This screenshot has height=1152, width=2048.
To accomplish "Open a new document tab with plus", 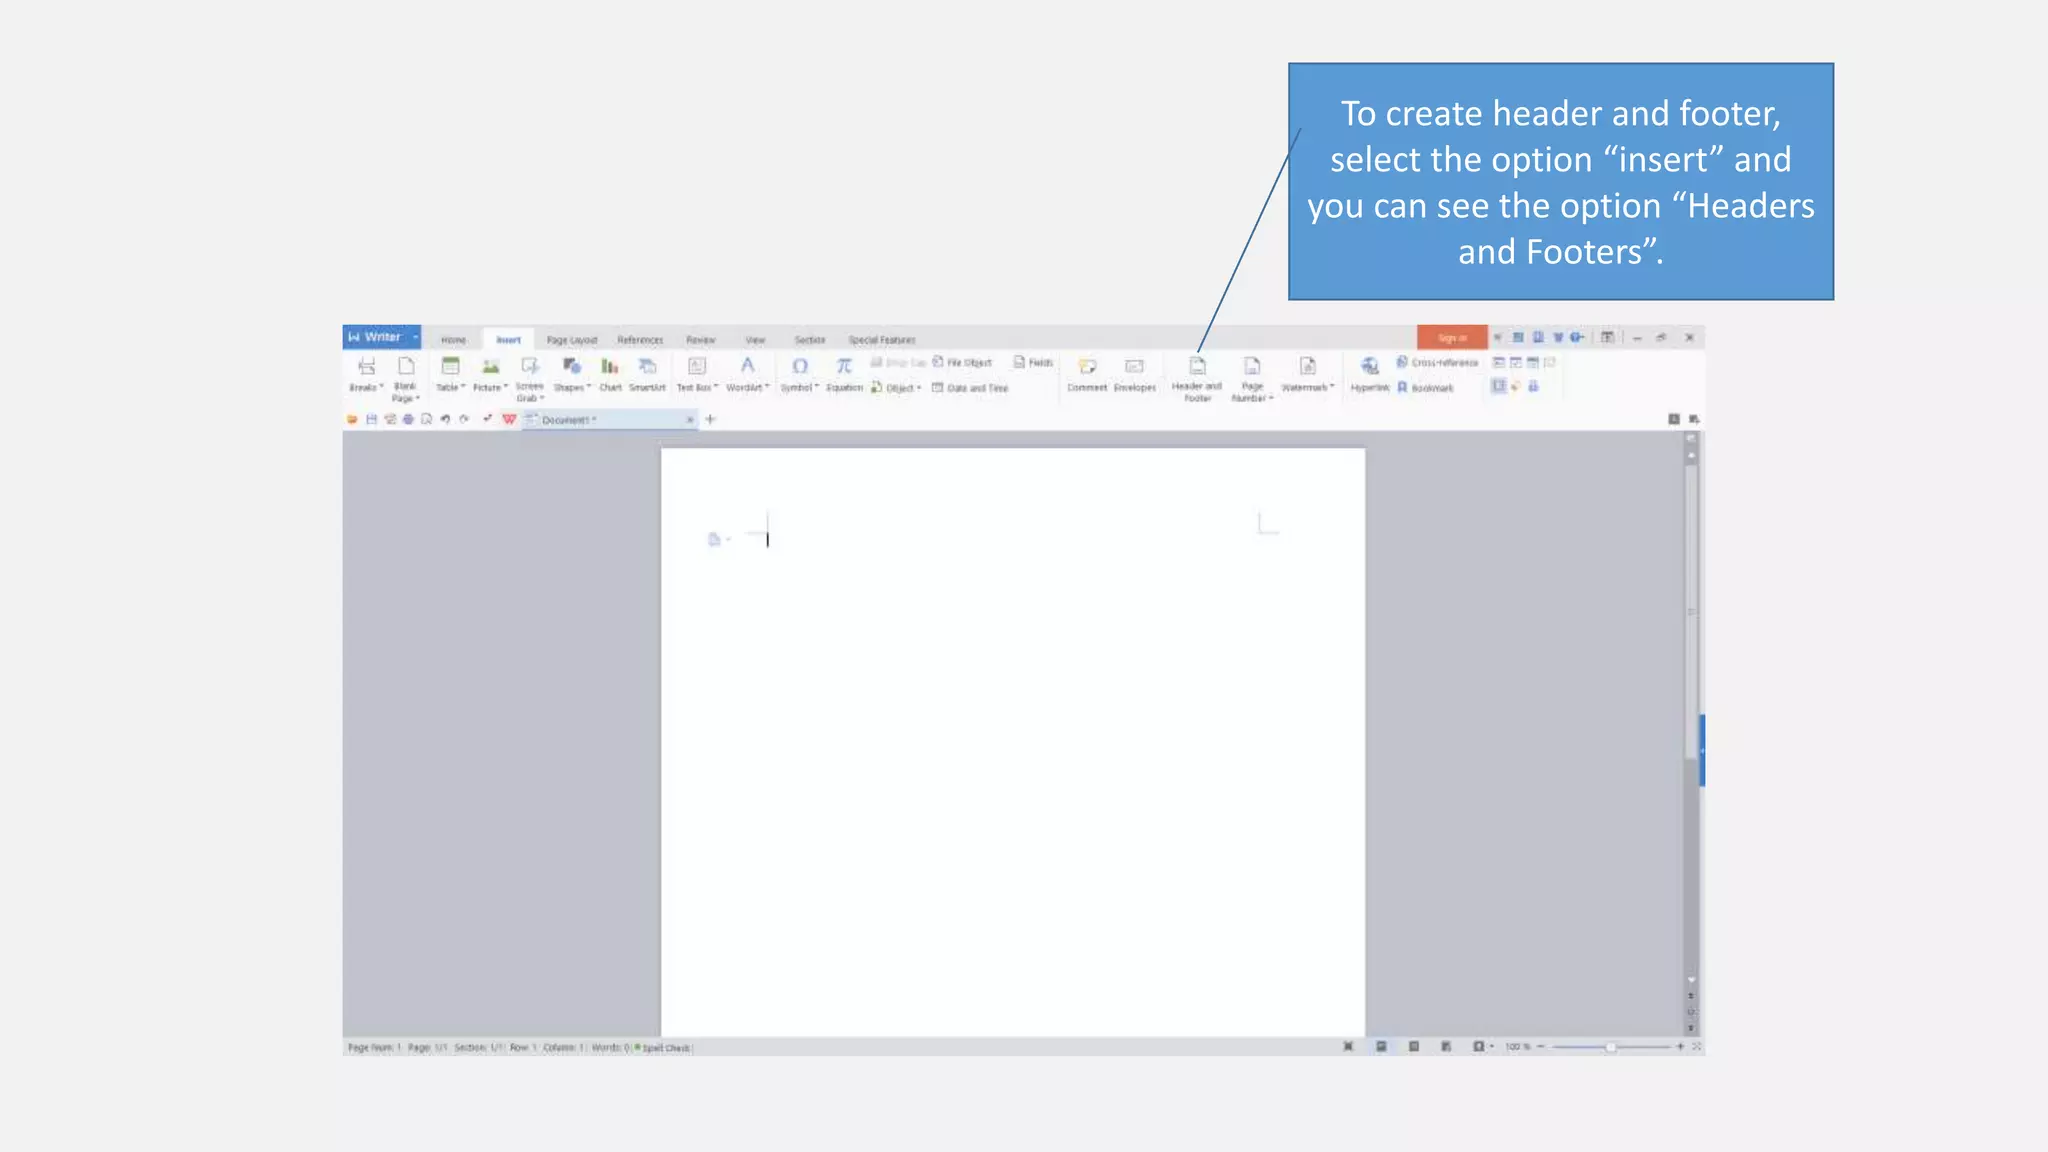I will (711, 419).
